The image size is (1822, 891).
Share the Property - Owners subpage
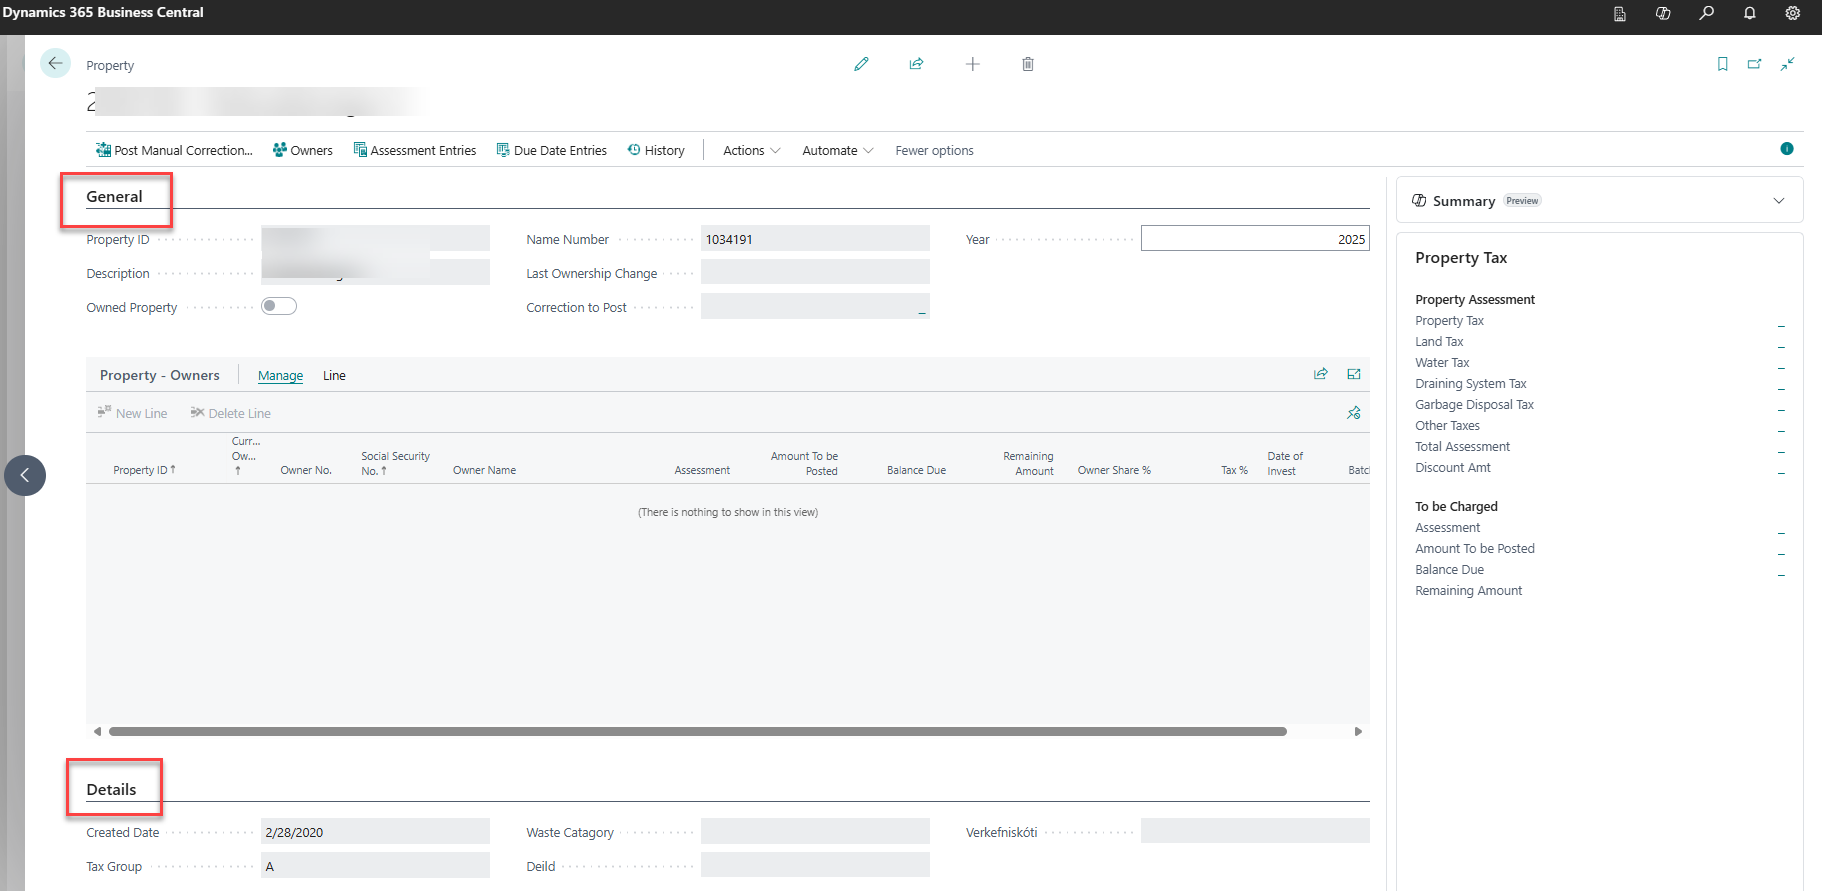1321,374
